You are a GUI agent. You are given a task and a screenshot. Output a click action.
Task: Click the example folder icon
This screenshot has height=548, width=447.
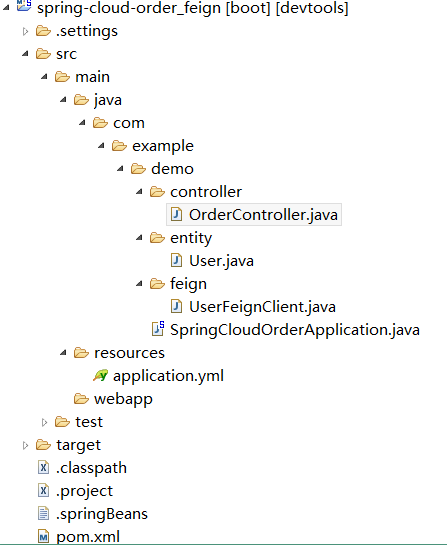click(120, 146)
